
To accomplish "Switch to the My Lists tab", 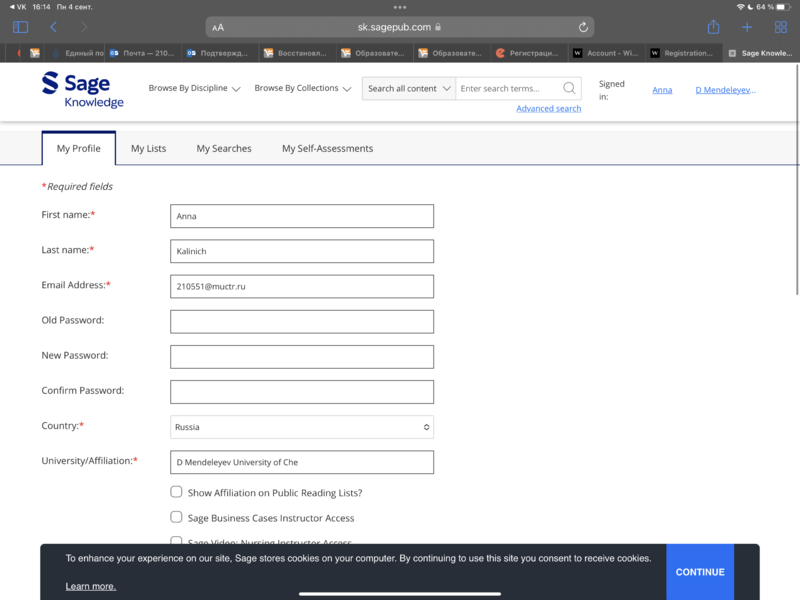I will point(148,148).
